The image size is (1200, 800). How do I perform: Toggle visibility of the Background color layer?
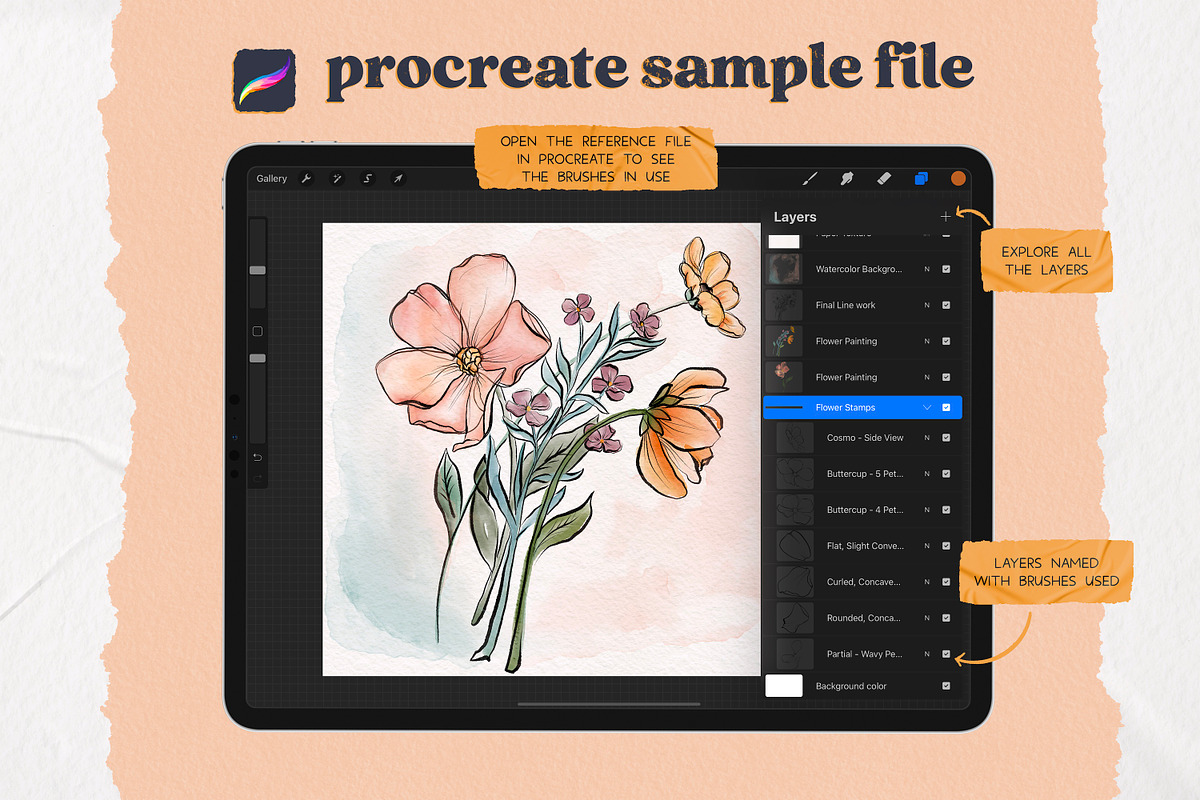[946, 686]
